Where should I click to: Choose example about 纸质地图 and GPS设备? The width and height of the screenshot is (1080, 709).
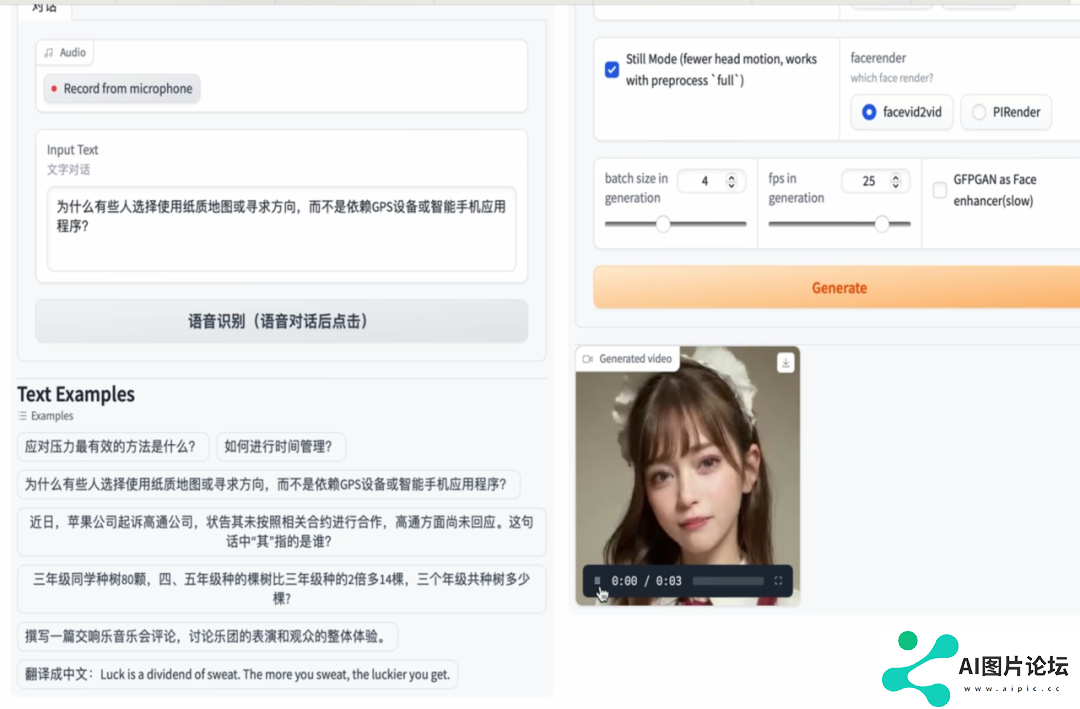coord(269,484)
